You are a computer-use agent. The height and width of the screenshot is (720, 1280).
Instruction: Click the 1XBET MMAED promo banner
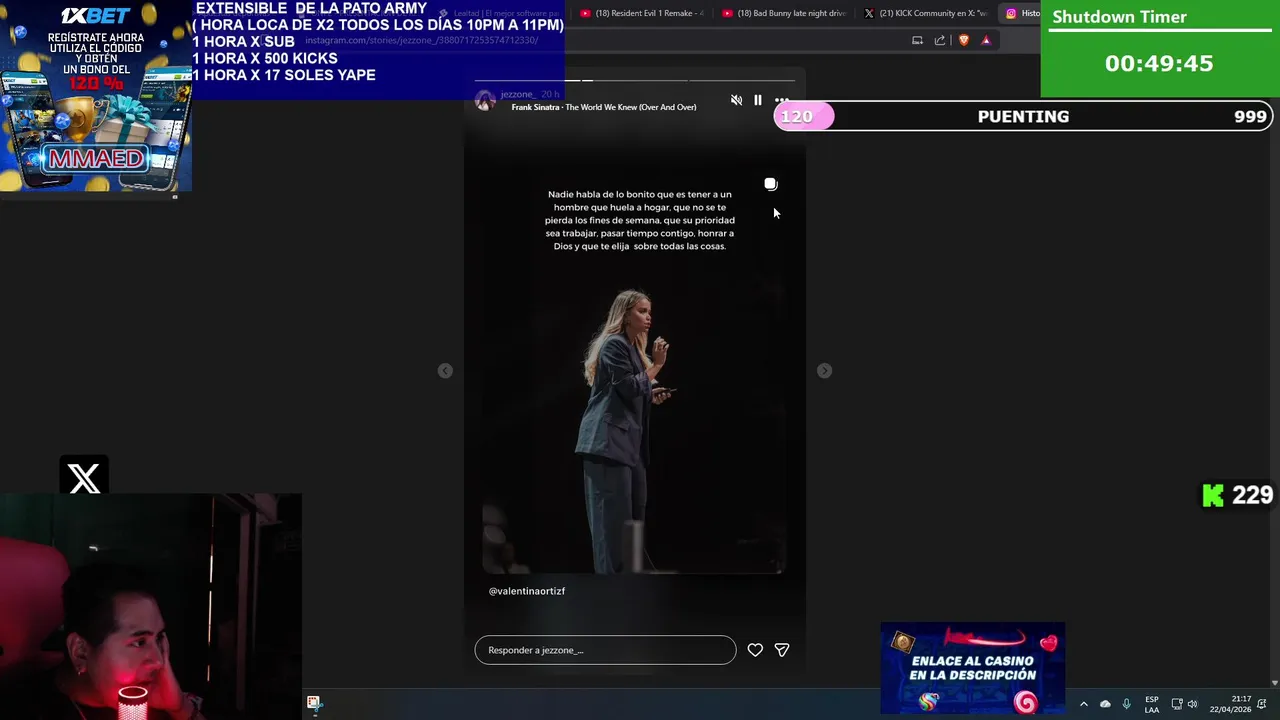(96, 95)
